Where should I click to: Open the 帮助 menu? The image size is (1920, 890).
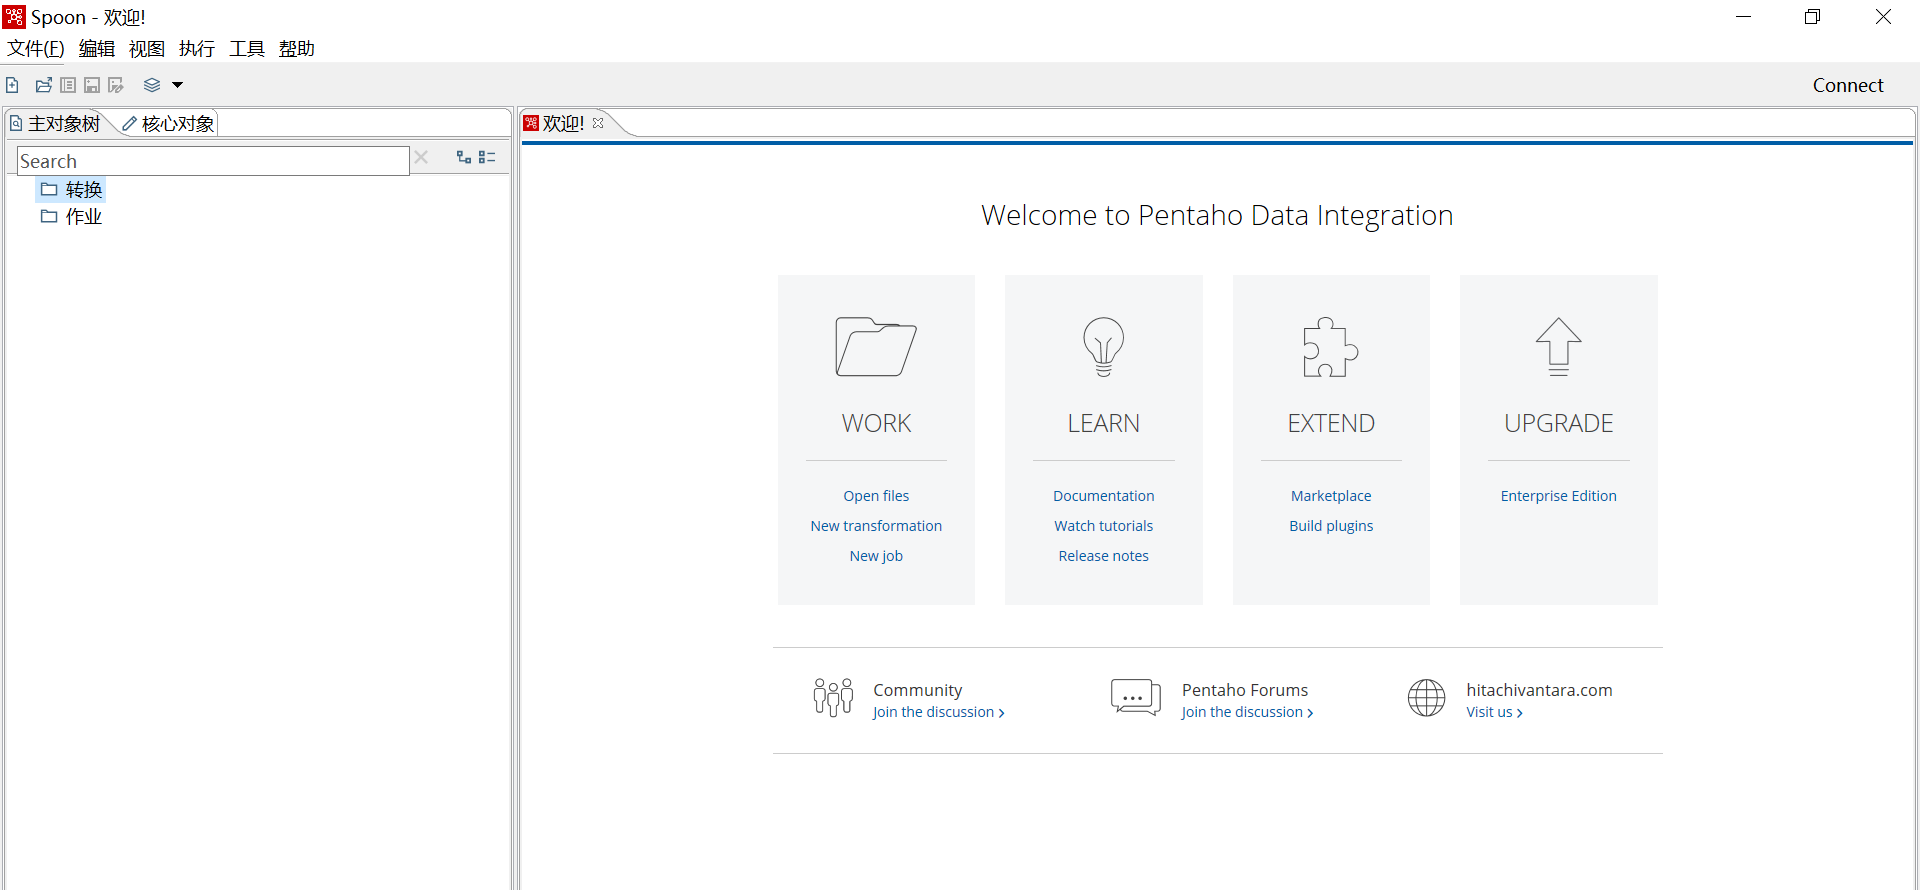pyautogui.click(x=297, y=48)
